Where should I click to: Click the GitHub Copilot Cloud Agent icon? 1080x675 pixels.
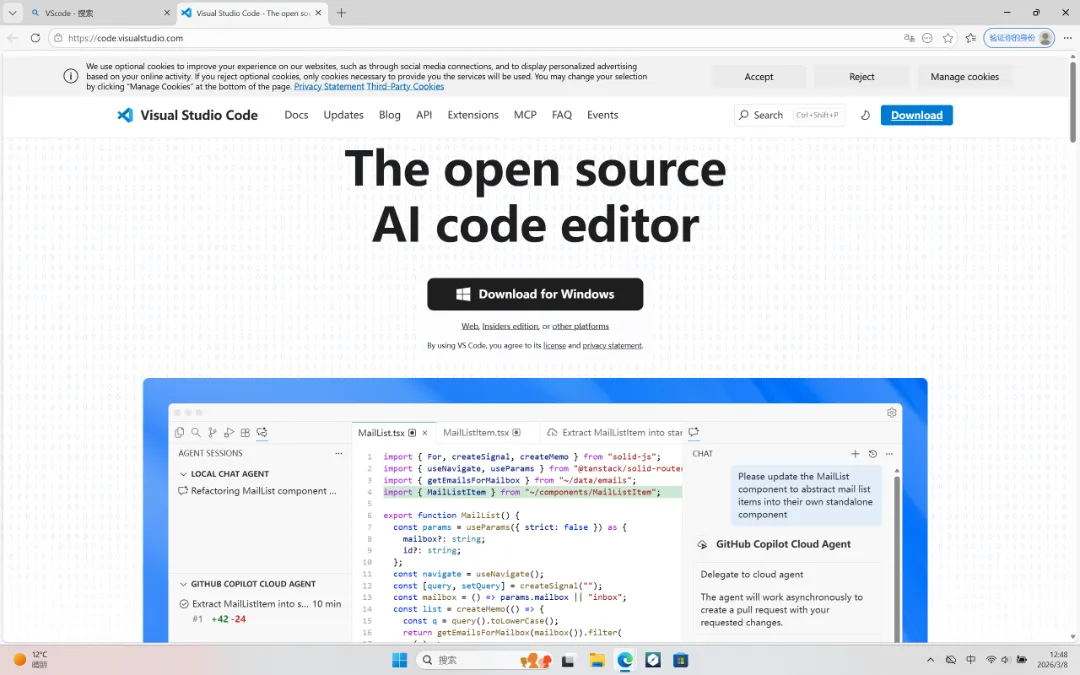(703, 544)
